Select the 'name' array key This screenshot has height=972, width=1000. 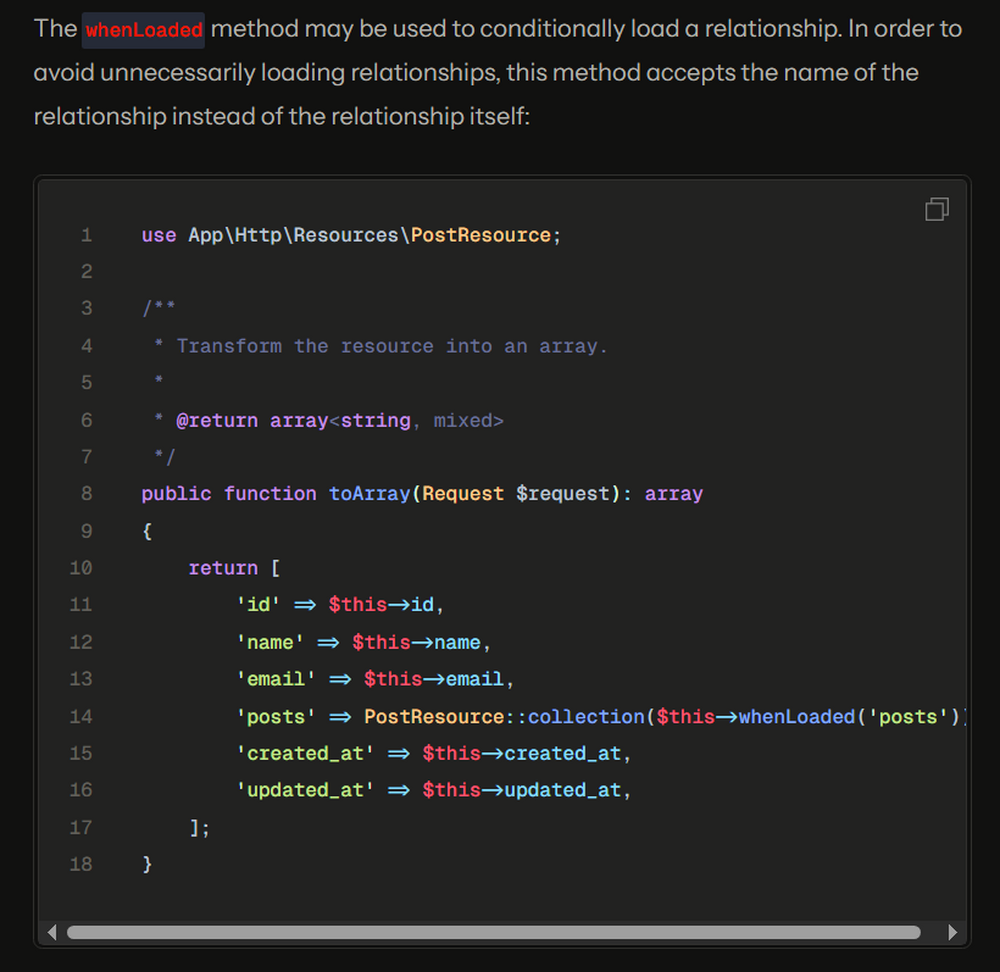click(x=270, y=642)
